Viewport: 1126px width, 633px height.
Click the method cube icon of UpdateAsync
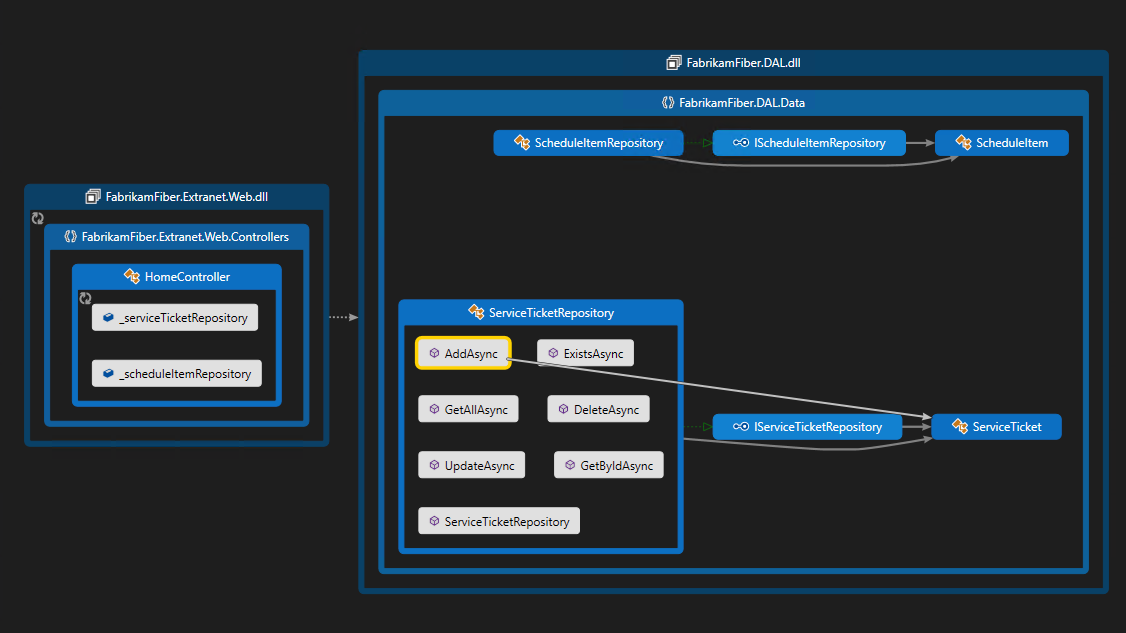pos(434,466)
